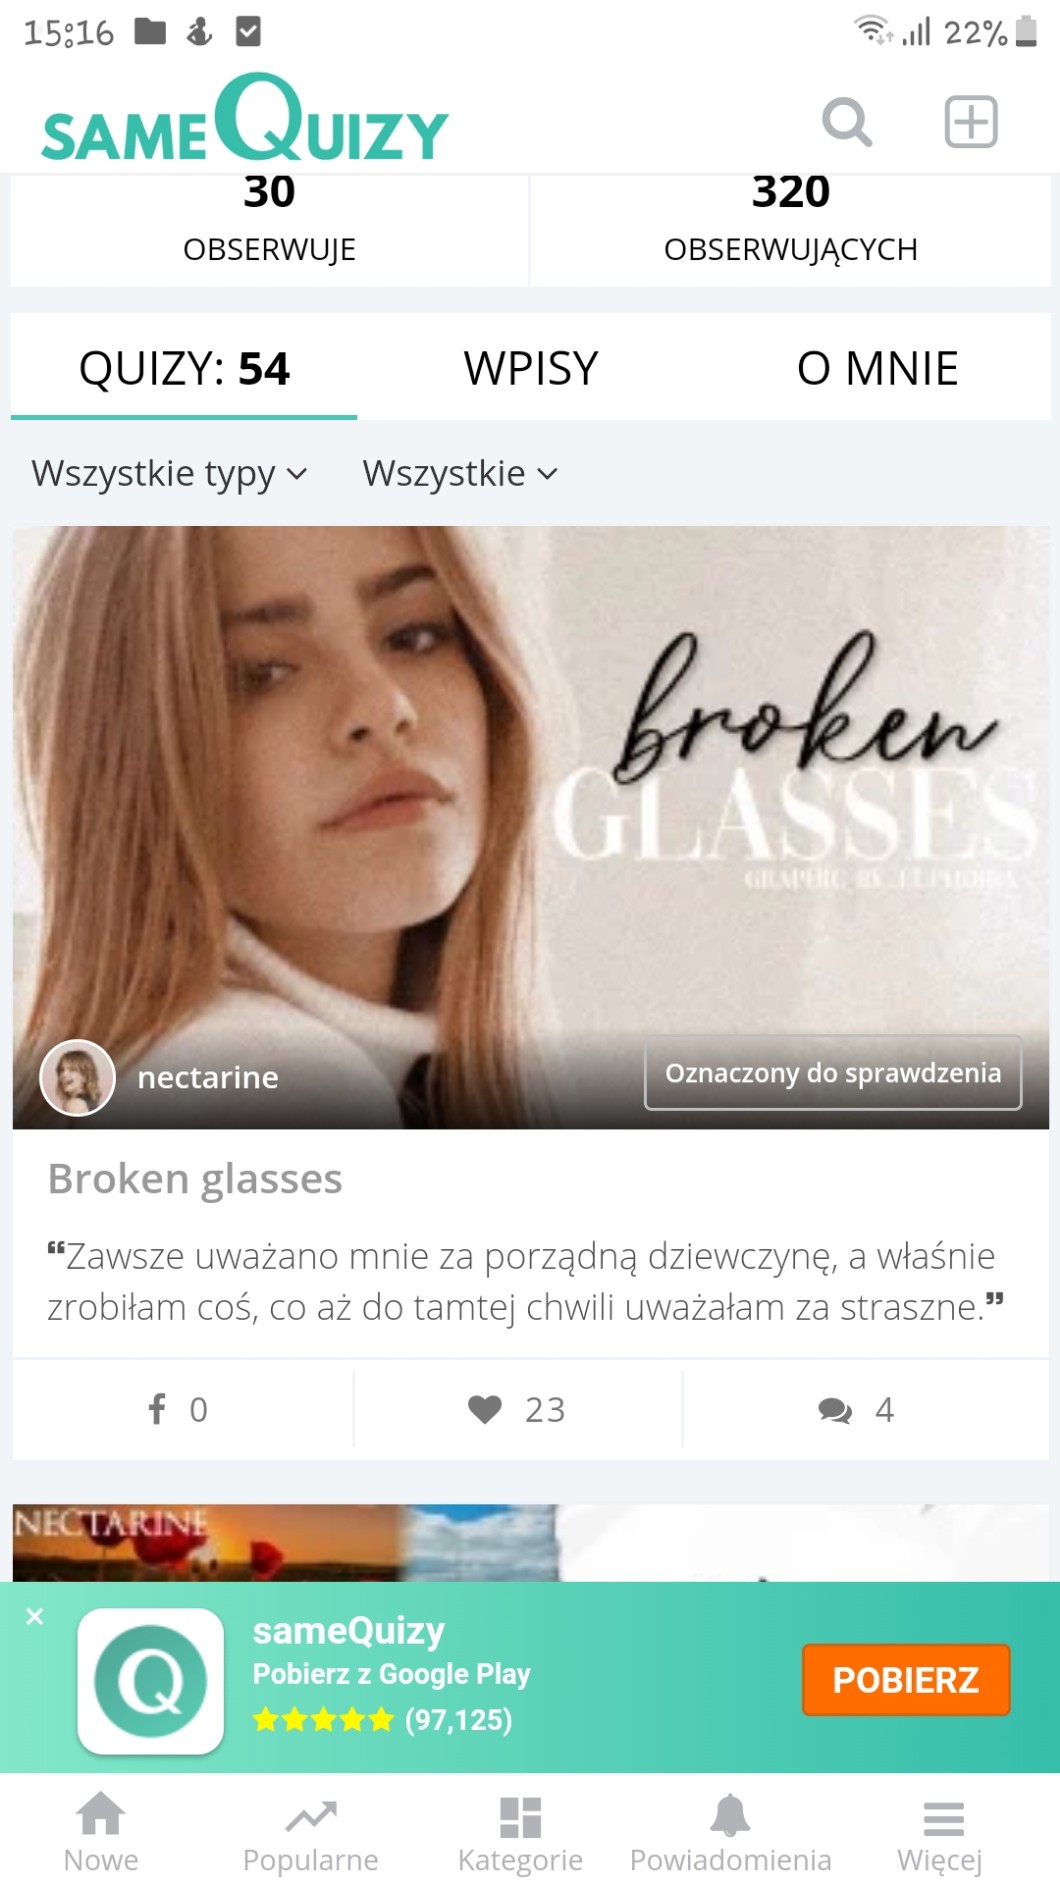Expand the Wszystkie typy dropdown

[x=169, y=473]
